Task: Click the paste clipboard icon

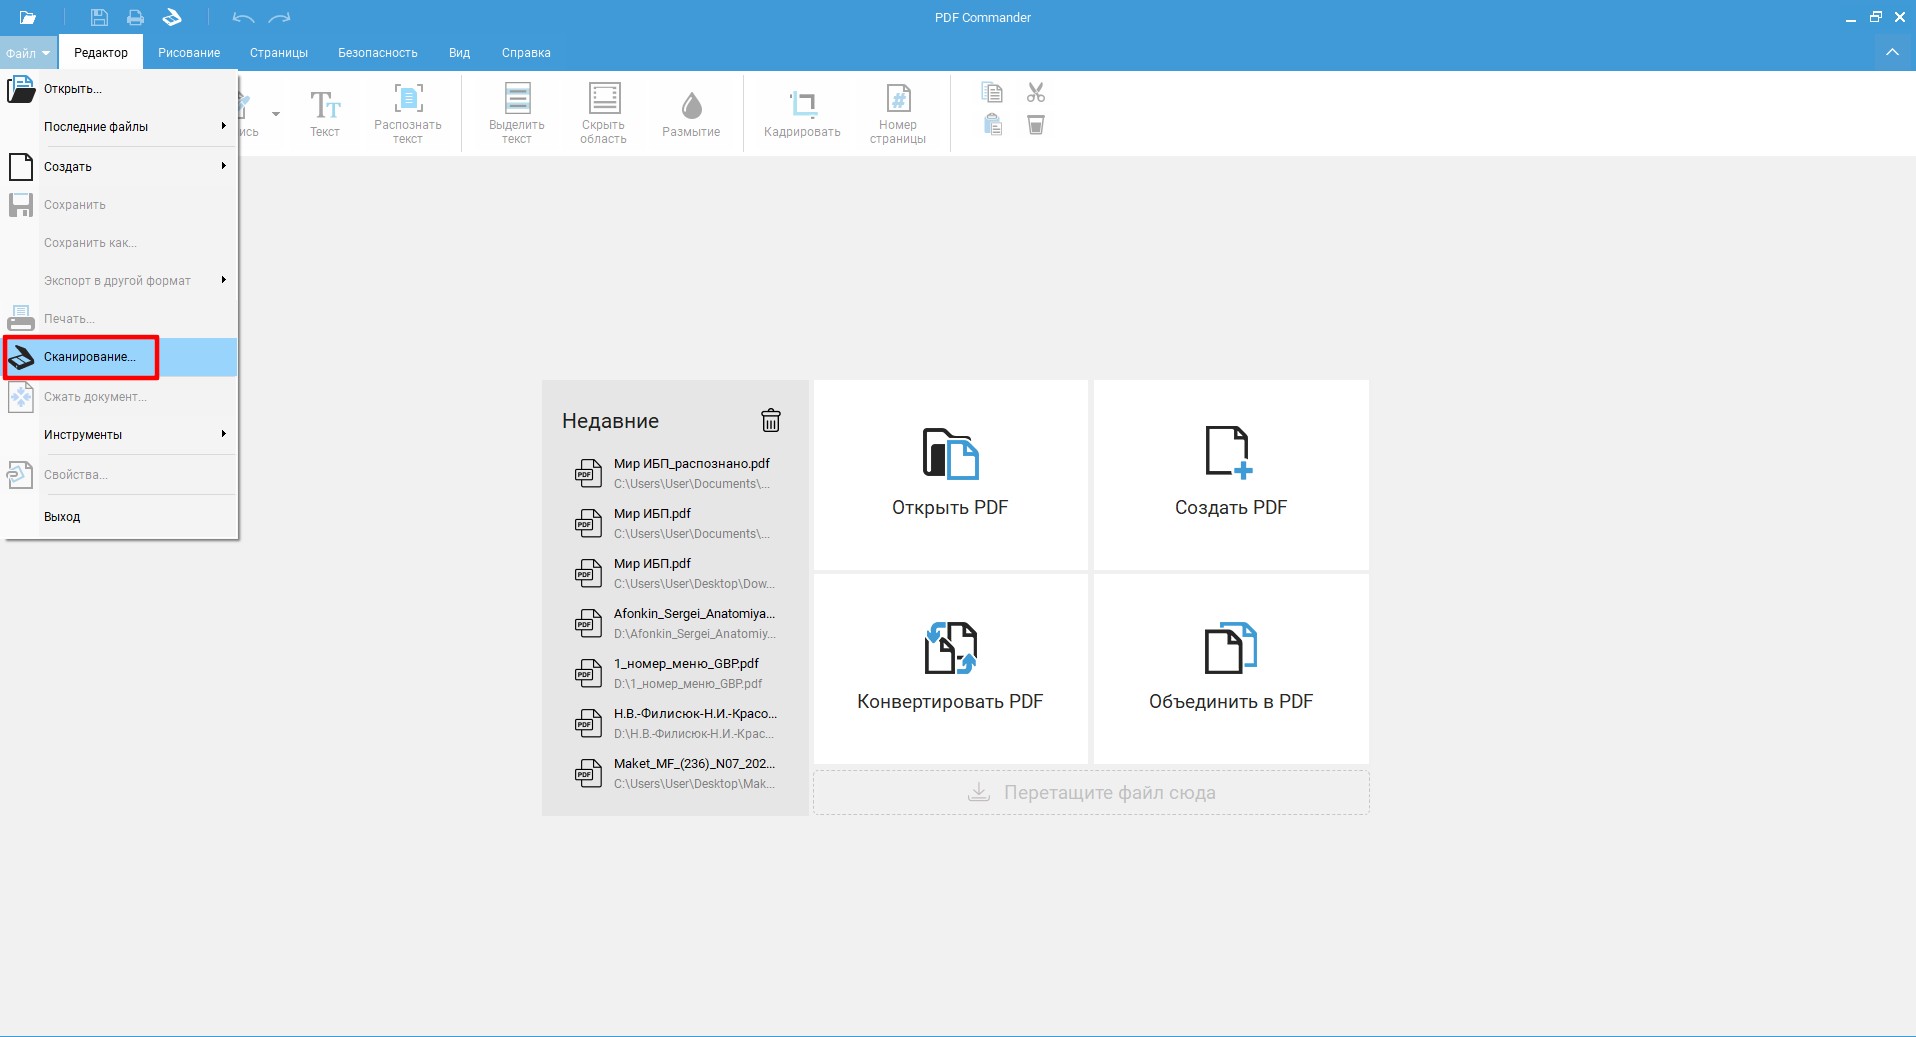Action: point(992,125)
